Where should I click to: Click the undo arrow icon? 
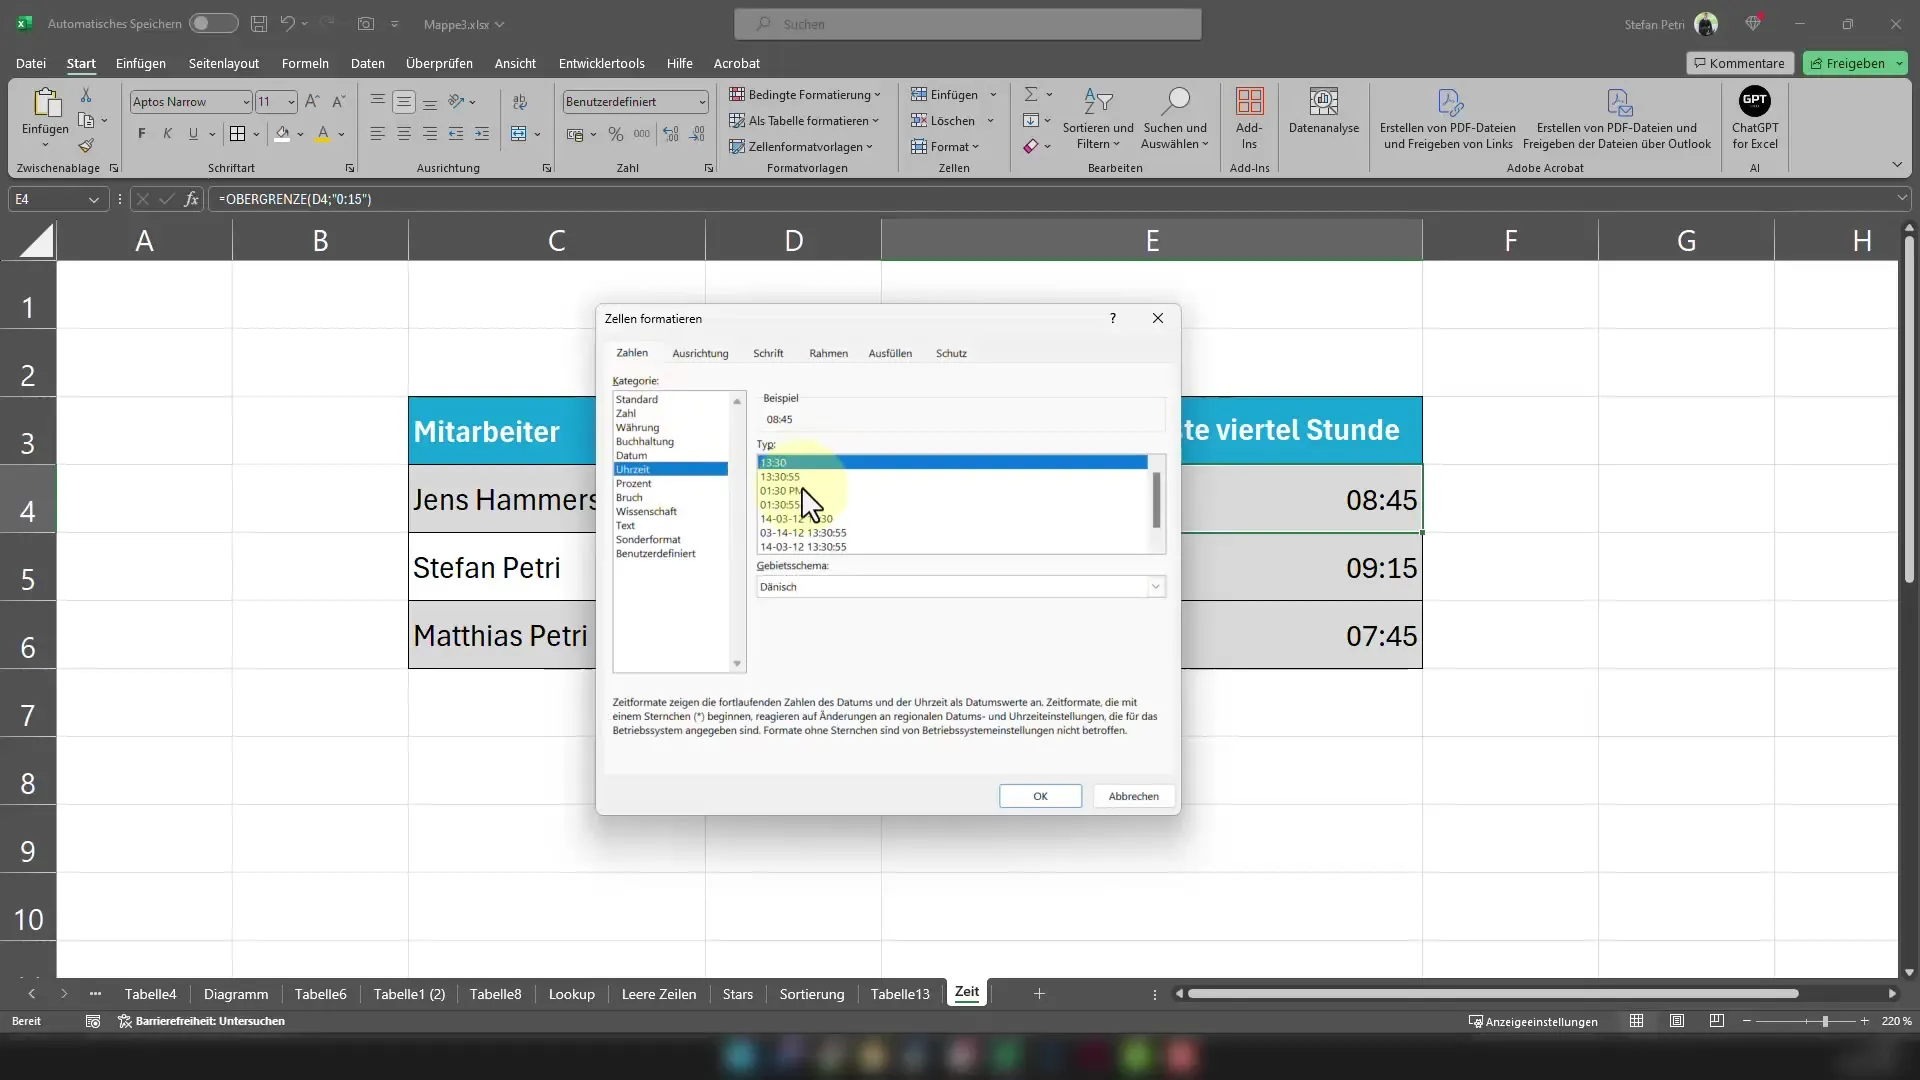(x=288, y=23)
